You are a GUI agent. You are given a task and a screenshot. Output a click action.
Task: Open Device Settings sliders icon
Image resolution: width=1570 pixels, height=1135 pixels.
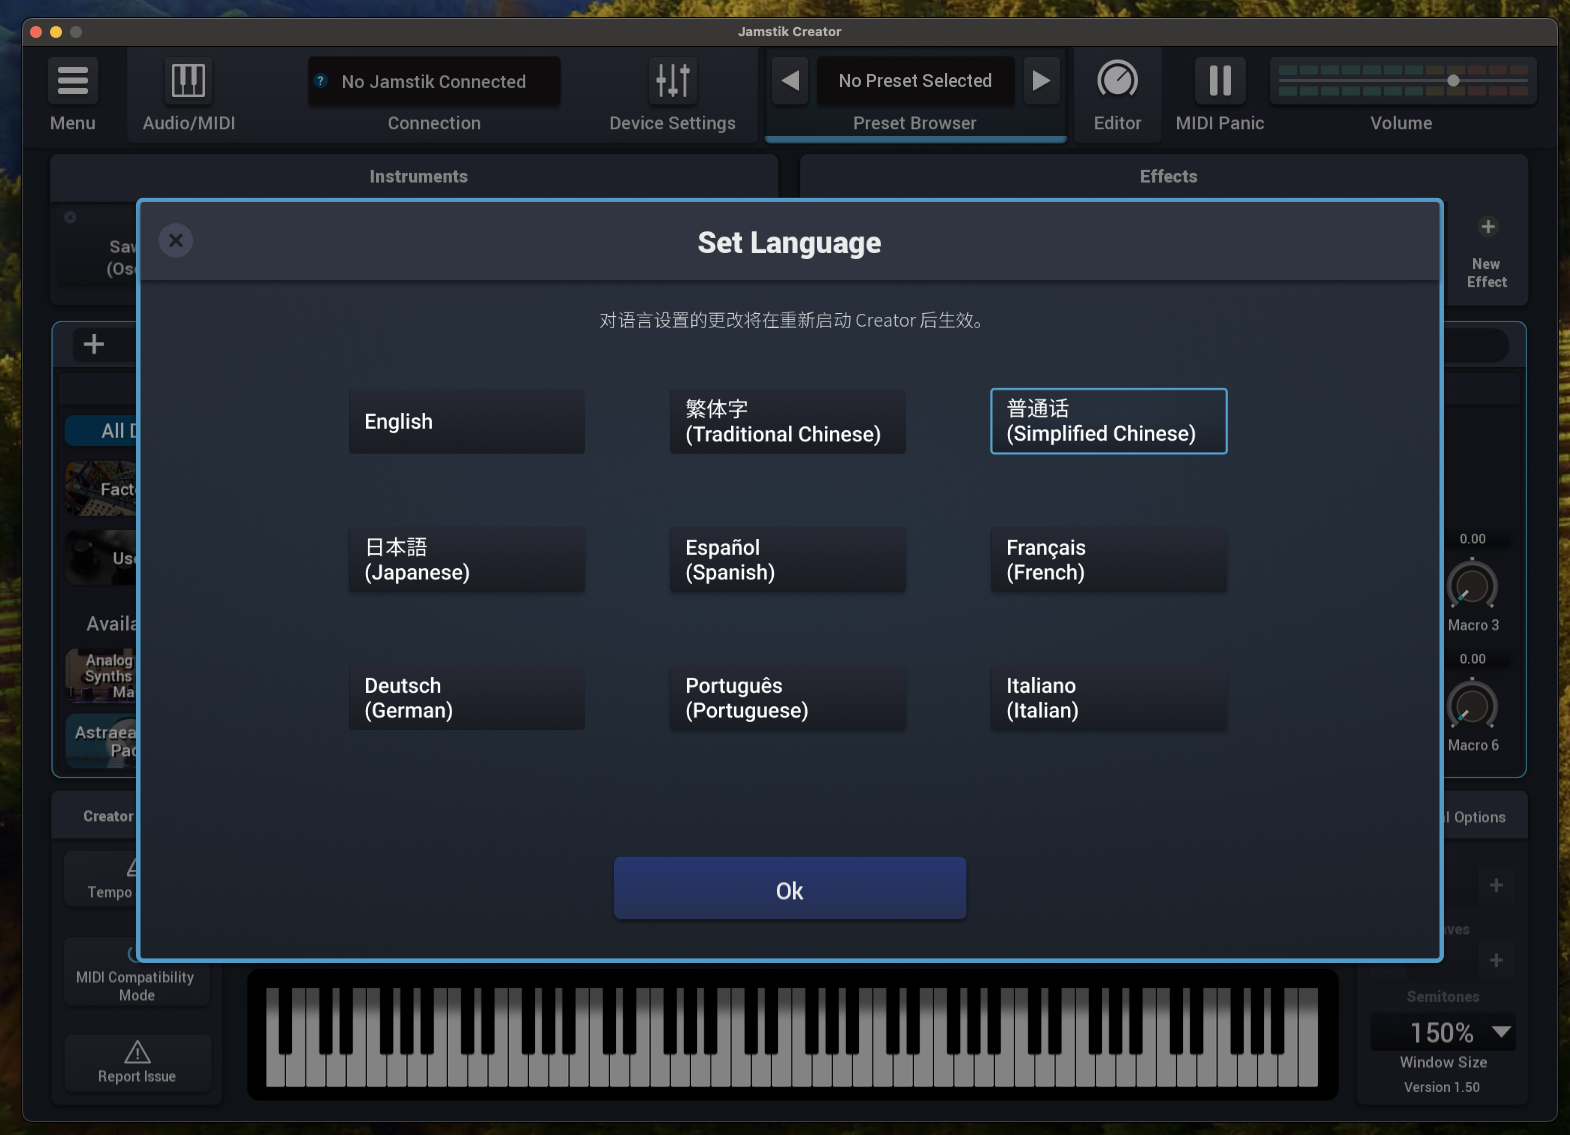click(x=672, y=80)
